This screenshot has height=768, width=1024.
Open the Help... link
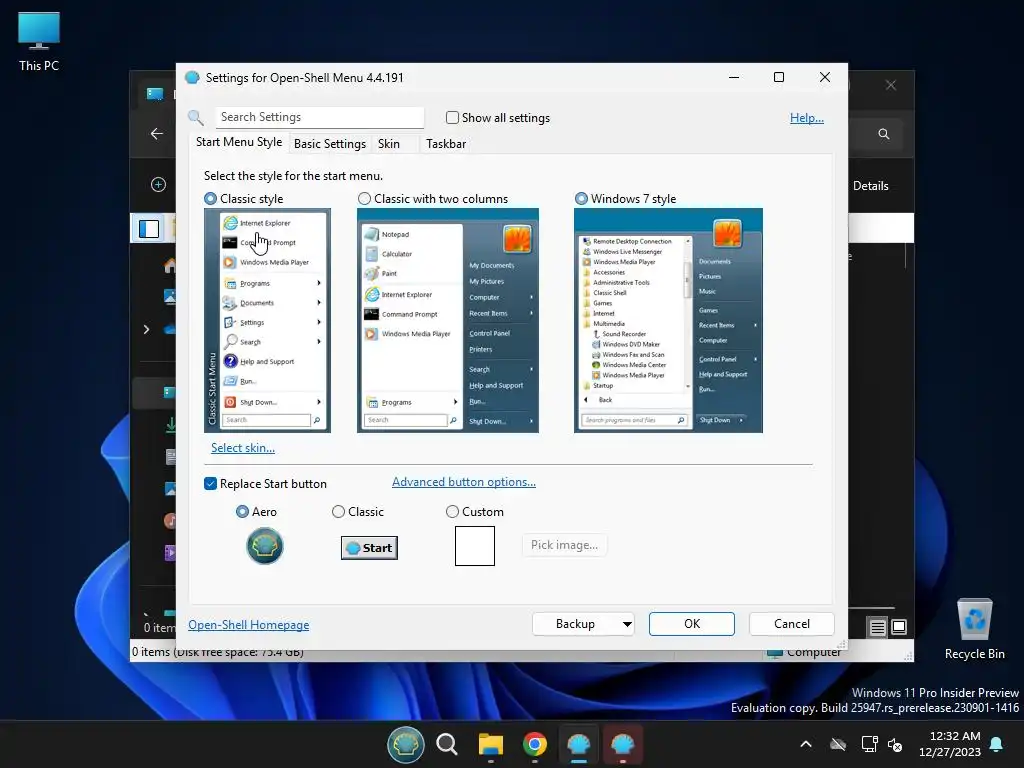807,118
